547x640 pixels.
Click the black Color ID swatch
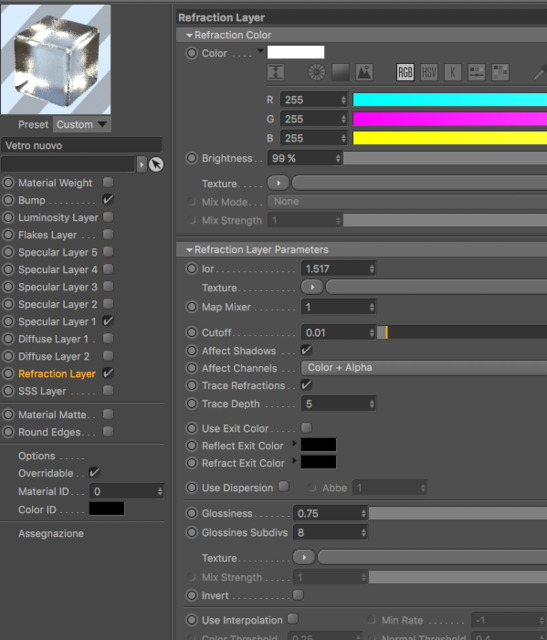coord(107,509)
